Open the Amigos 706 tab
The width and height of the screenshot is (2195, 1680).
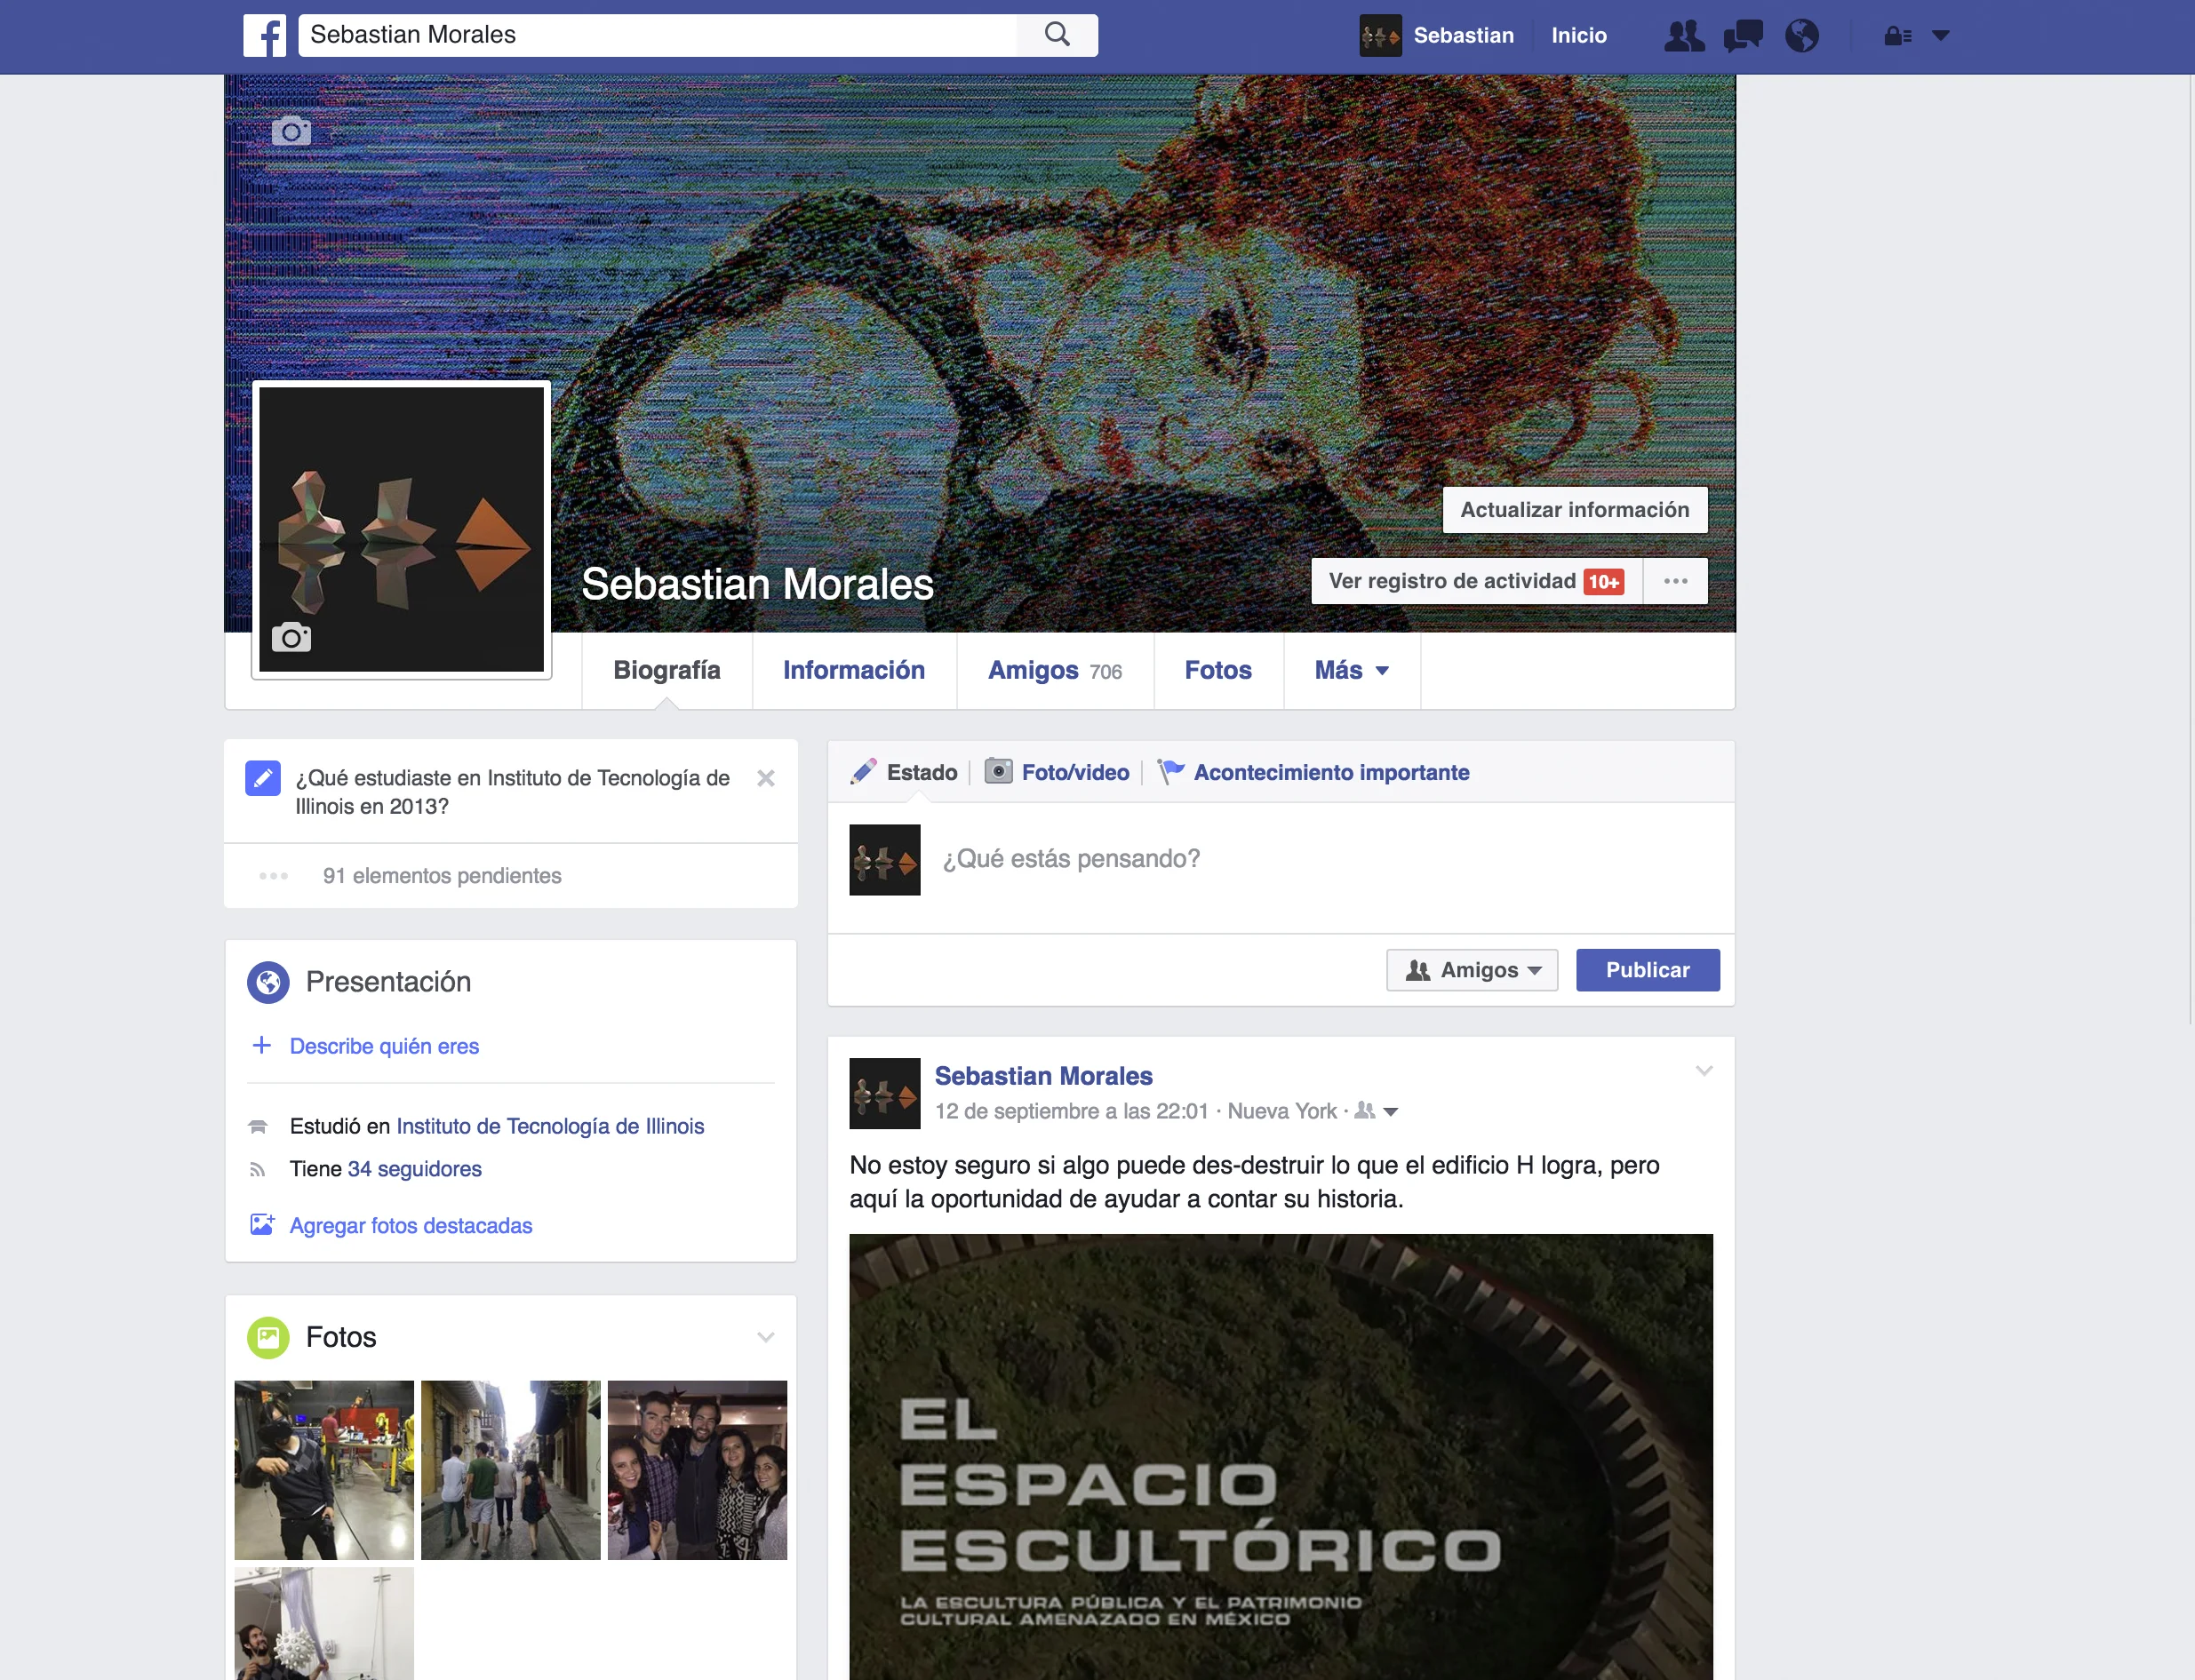tap(1055, 670)
